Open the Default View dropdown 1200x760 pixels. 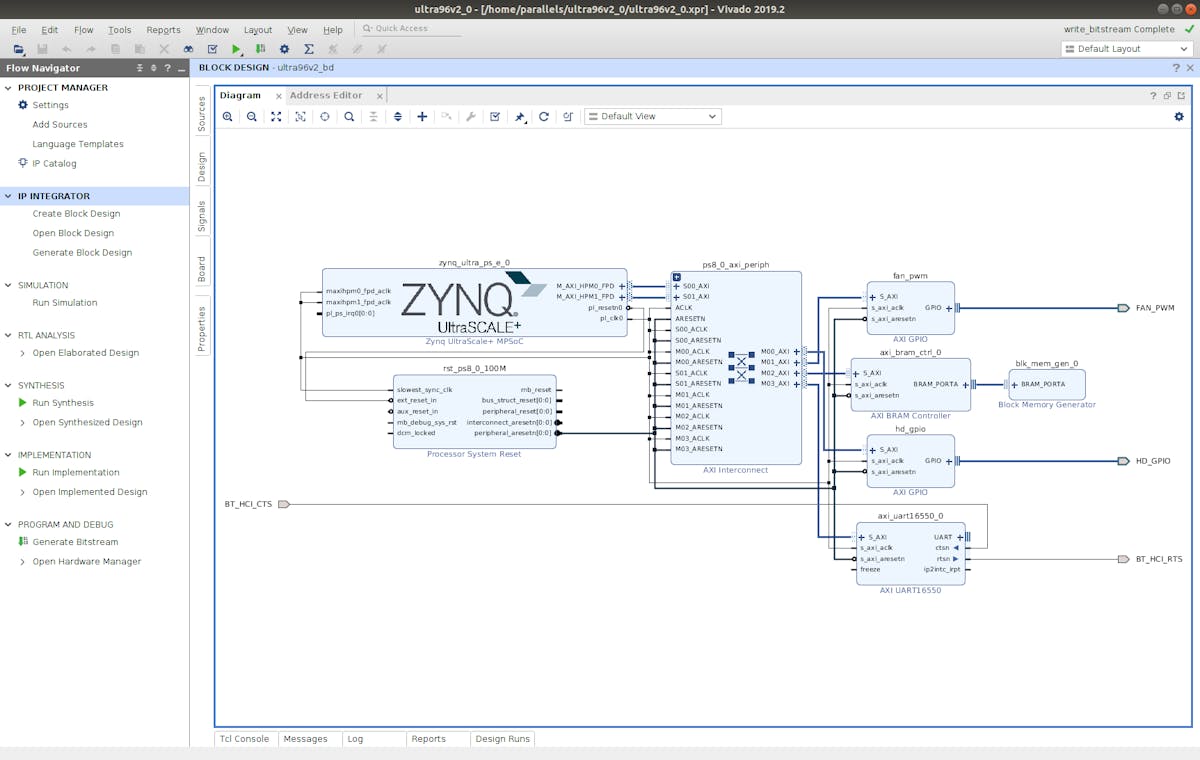click(652, 117)
